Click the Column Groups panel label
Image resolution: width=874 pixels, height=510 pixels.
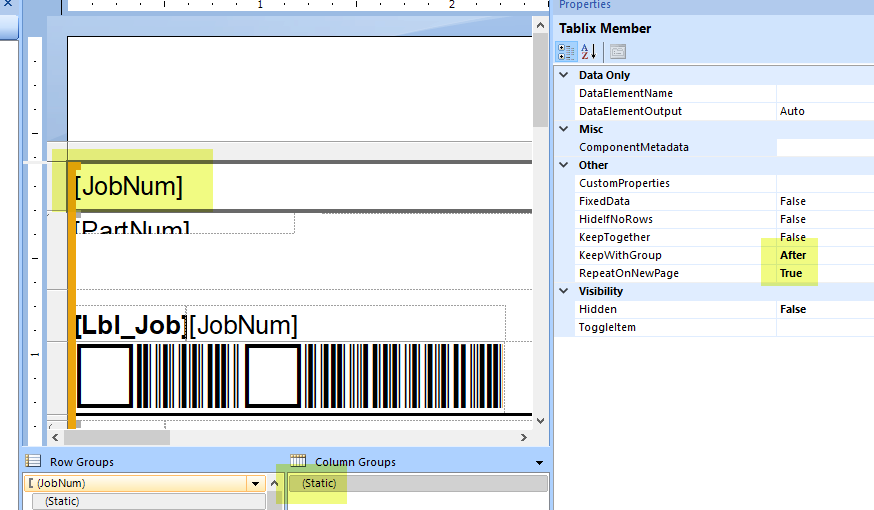[x=356, y=462]
